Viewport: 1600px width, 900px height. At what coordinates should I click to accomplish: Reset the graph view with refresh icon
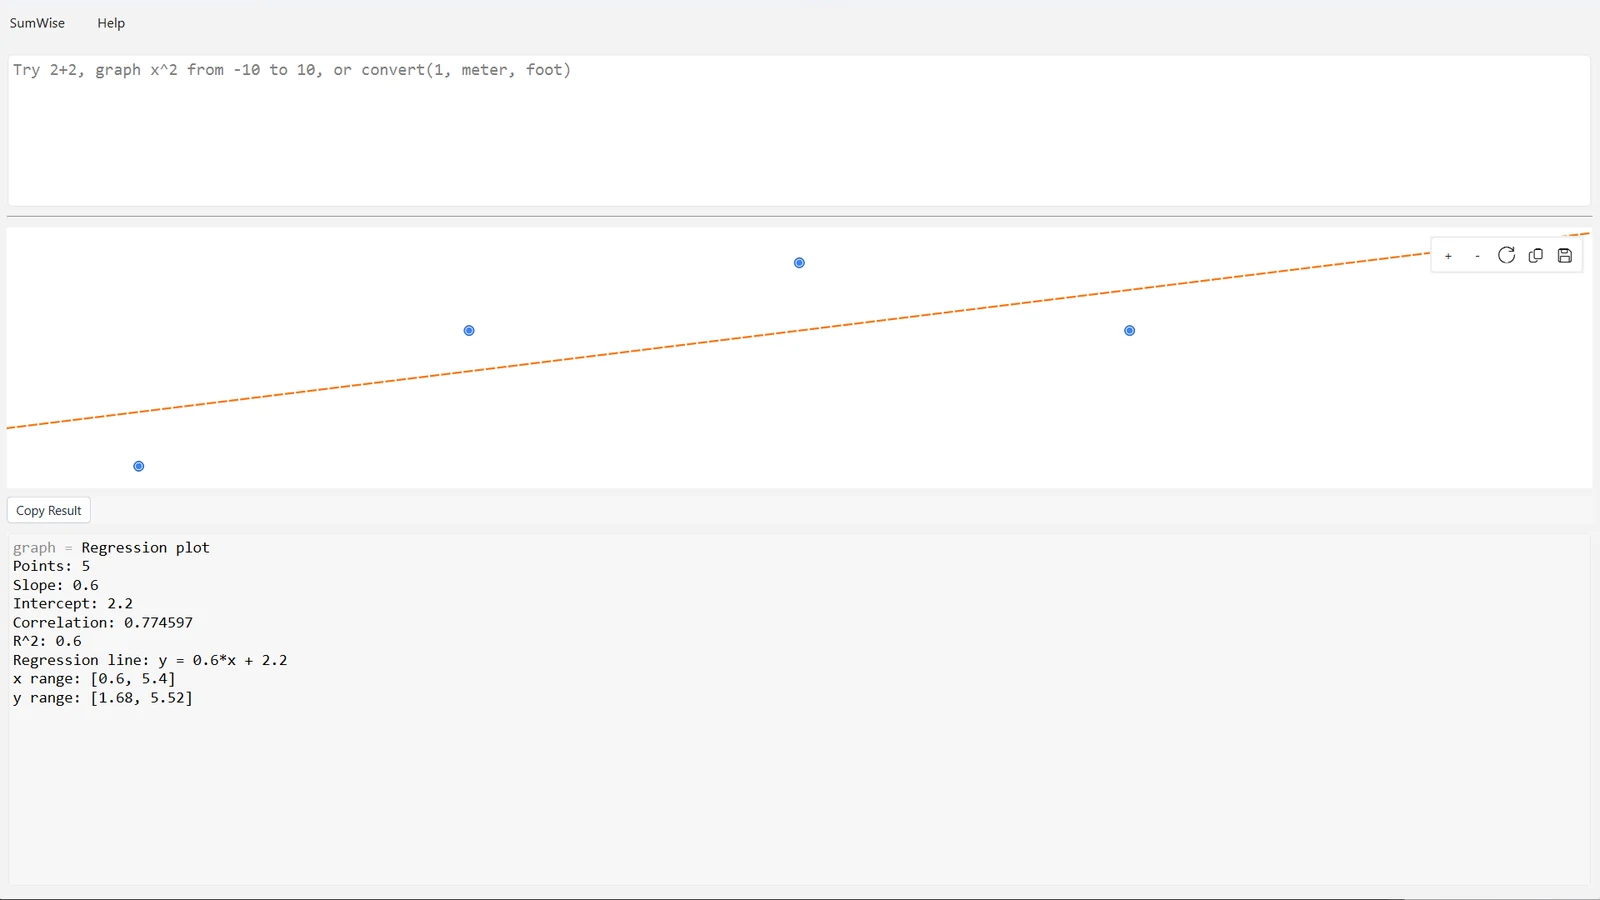pos(1506,256)
